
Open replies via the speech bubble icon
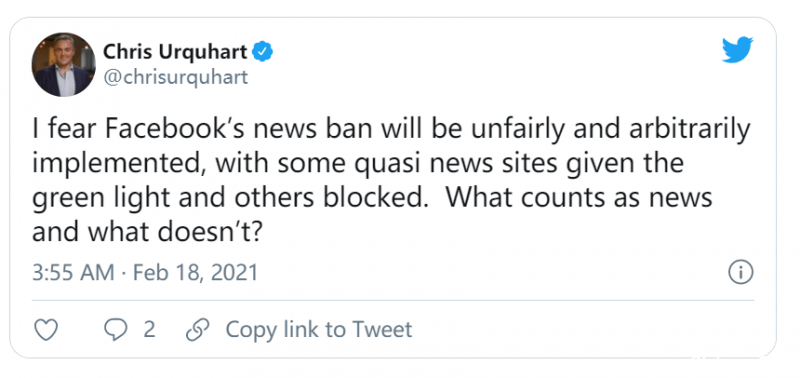[x=115, y=330]
